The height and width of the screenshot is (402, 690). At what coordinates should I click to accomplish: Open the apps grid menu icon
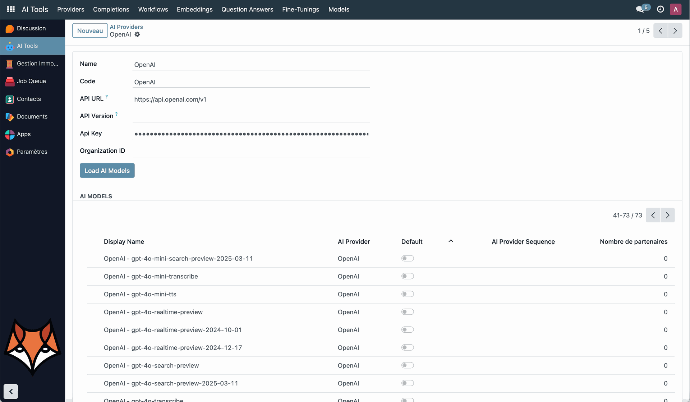(x=11, y=9)
